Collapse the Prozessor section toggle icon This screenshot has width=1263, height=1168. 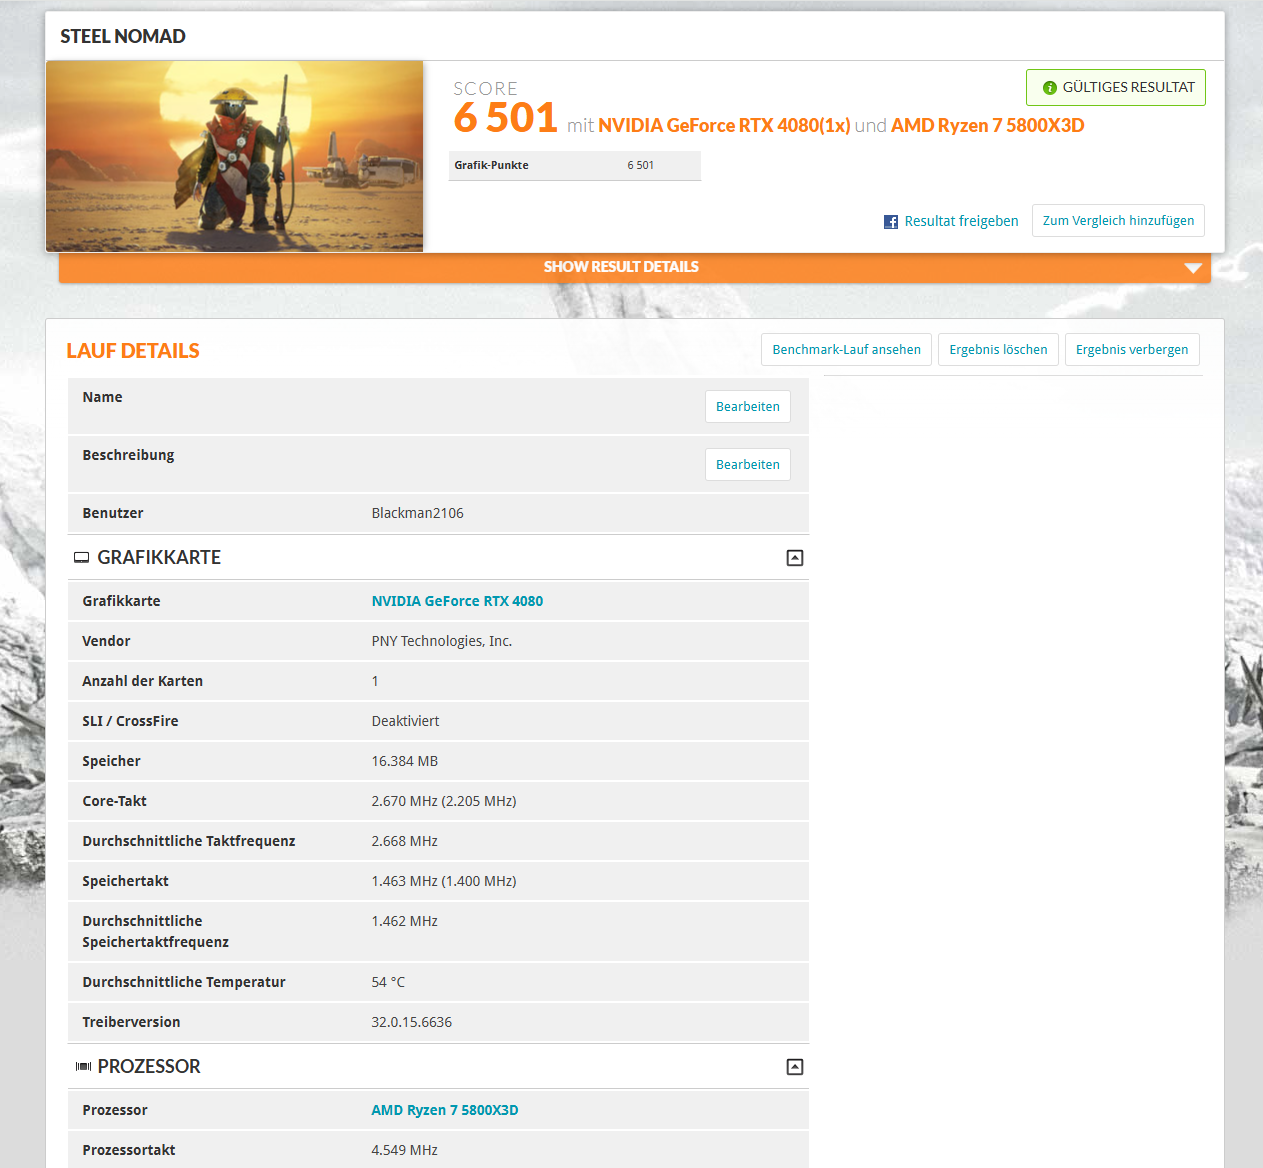[x=795, y=1067]
